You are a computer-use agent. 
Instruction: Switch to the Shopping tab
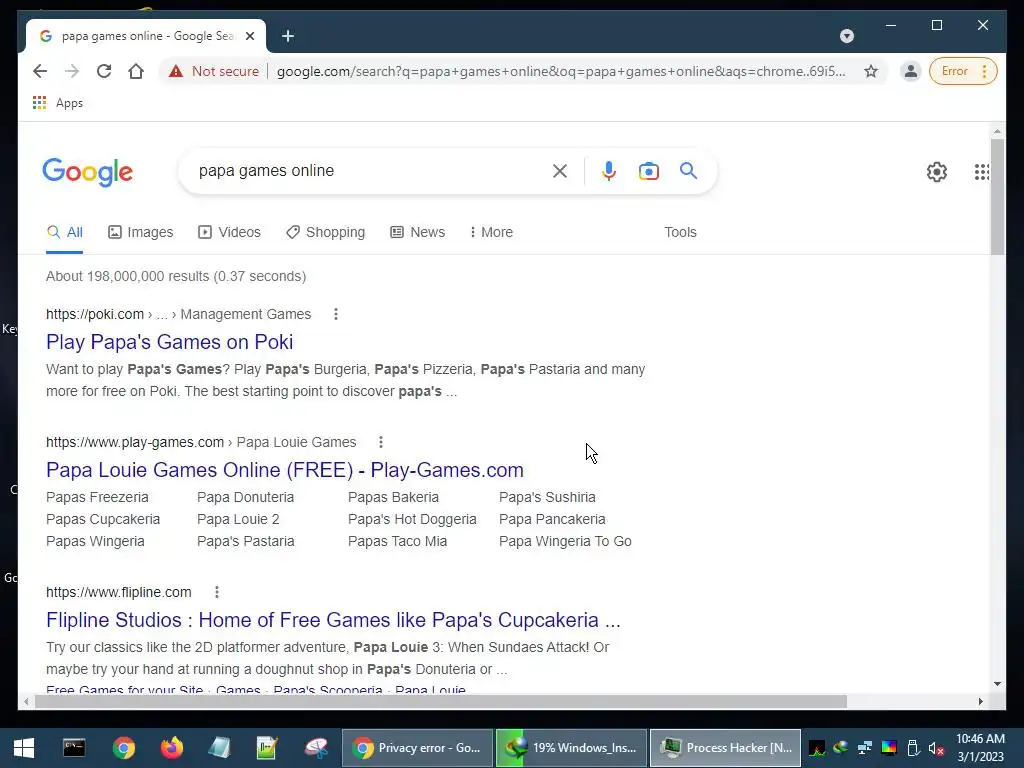point(325,232)
